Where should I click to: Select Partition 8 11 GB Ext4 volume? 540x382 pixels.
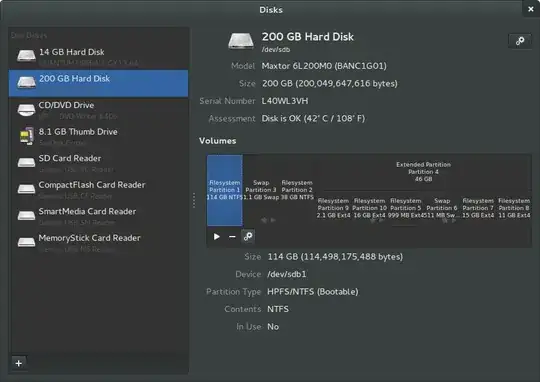[x=514, y=208]
